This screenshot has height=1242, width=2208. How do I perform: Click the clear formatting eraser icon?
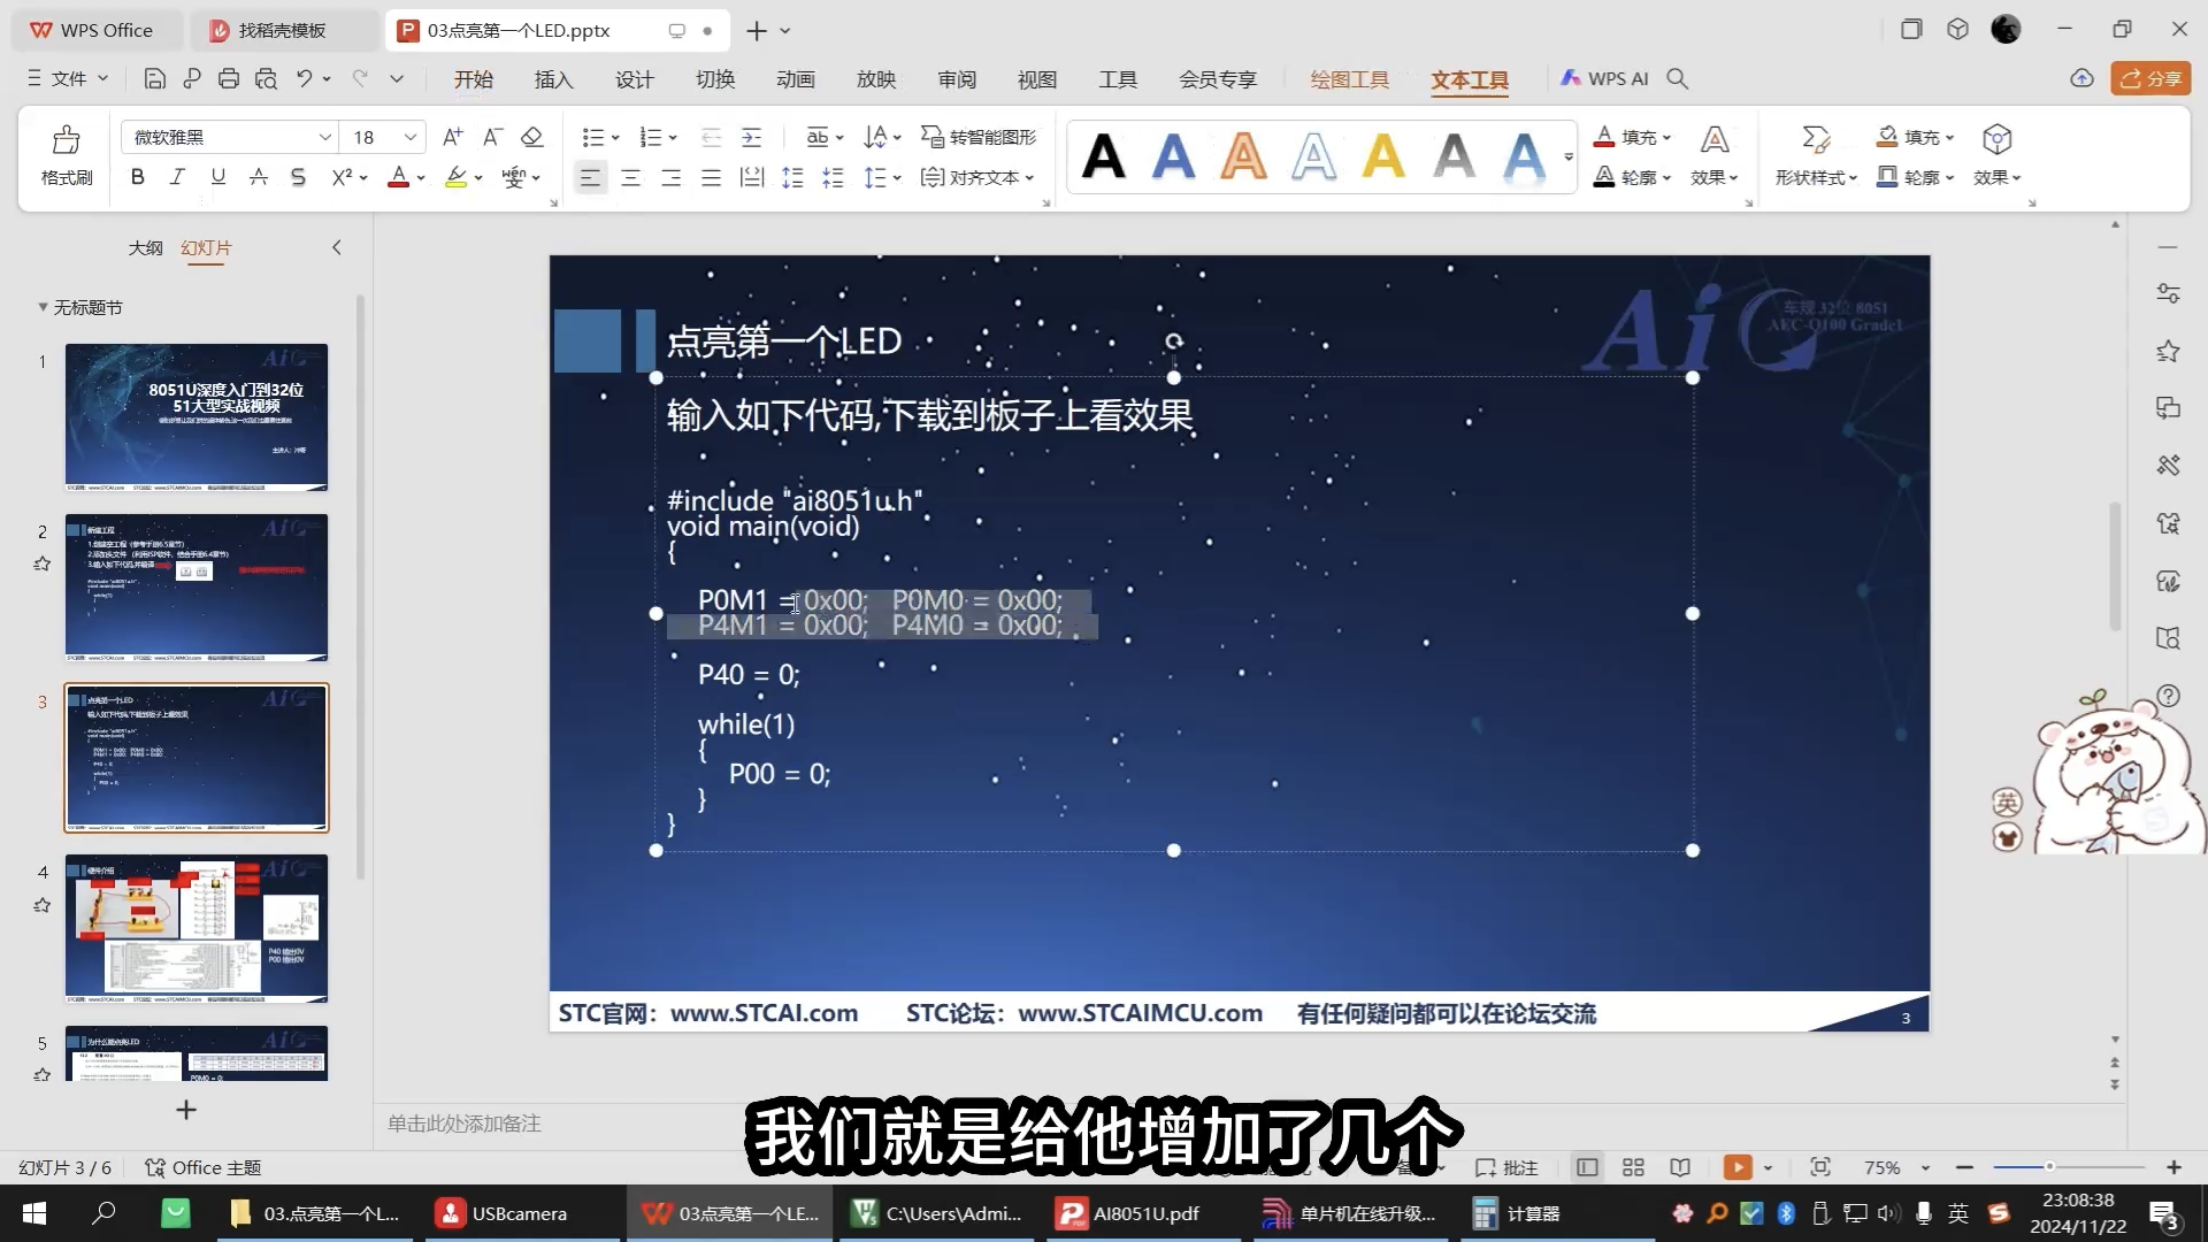[532, 137]
